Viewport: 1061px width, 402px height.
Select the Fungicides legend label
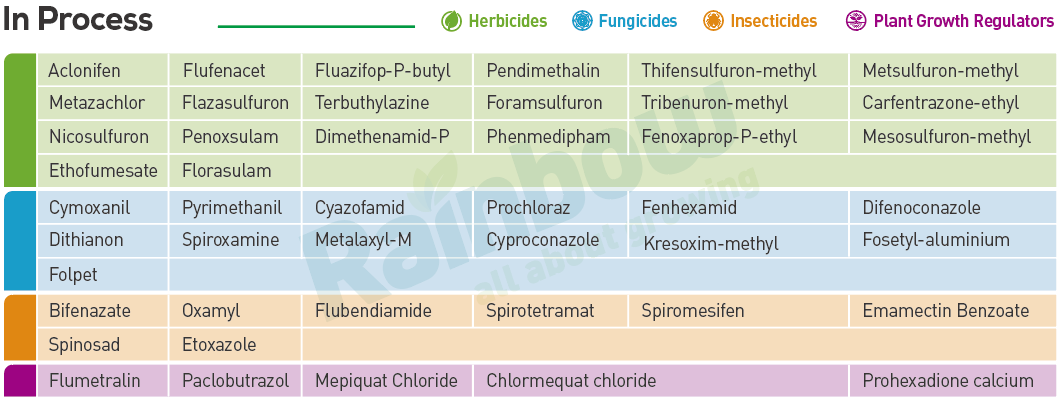point(637,22)
